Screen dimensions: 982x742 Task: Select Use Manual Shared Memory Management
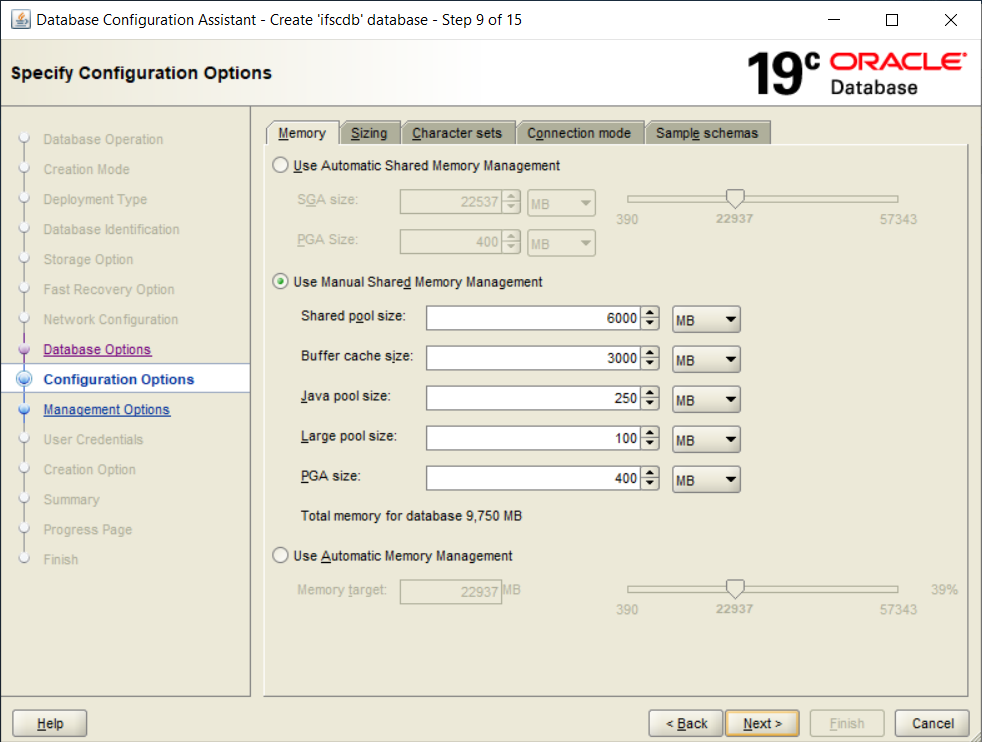(x=281, y=282)
